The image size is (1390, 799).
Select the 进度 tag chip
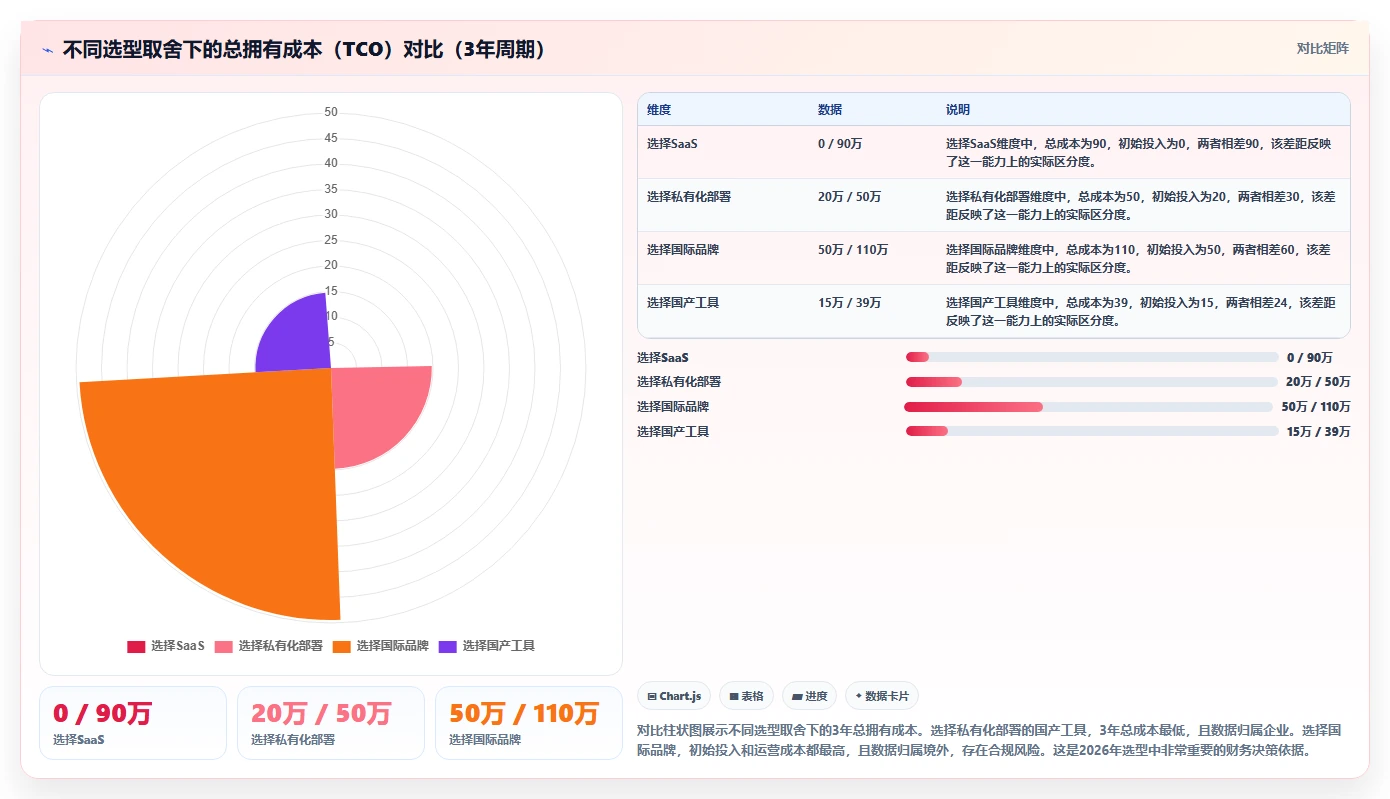[x=809, y=696]
